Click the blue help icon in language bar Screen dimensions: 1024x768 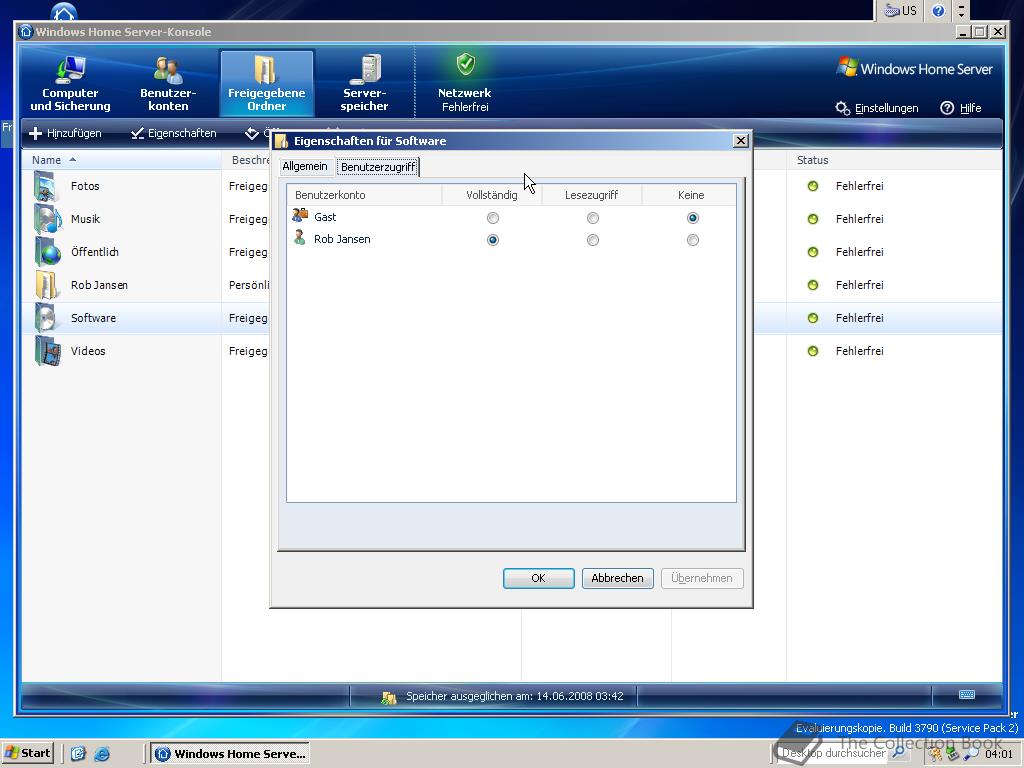tap(938, 10)
